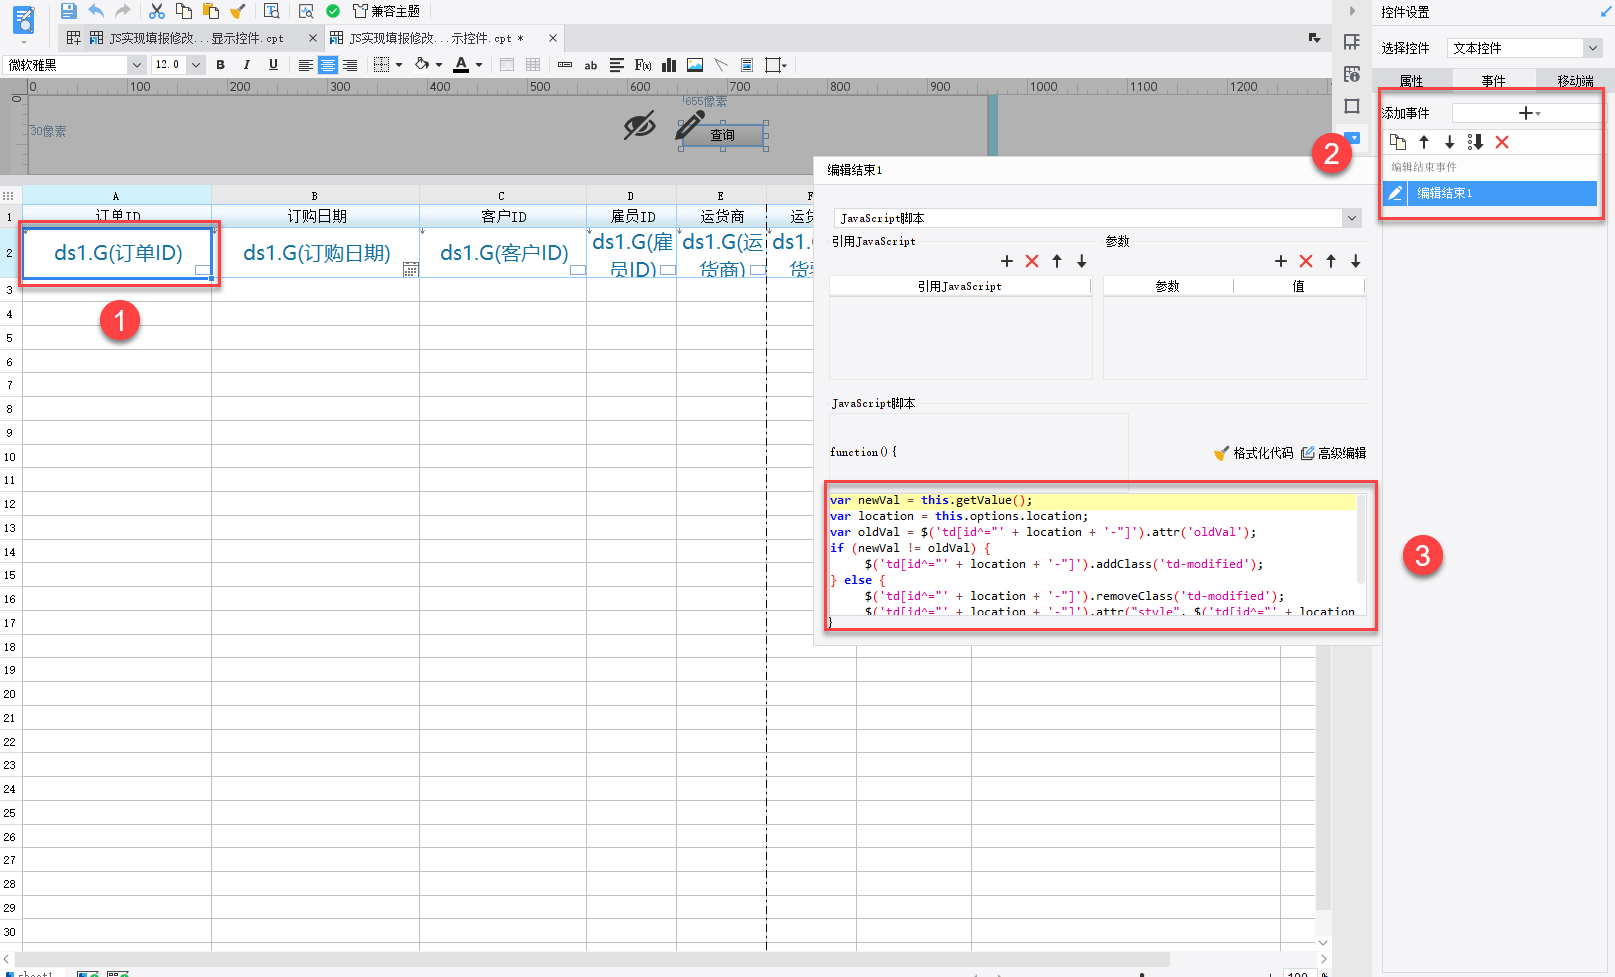
Task: Close the first 显示控件.cpt tab
Action: coord(313,38)
